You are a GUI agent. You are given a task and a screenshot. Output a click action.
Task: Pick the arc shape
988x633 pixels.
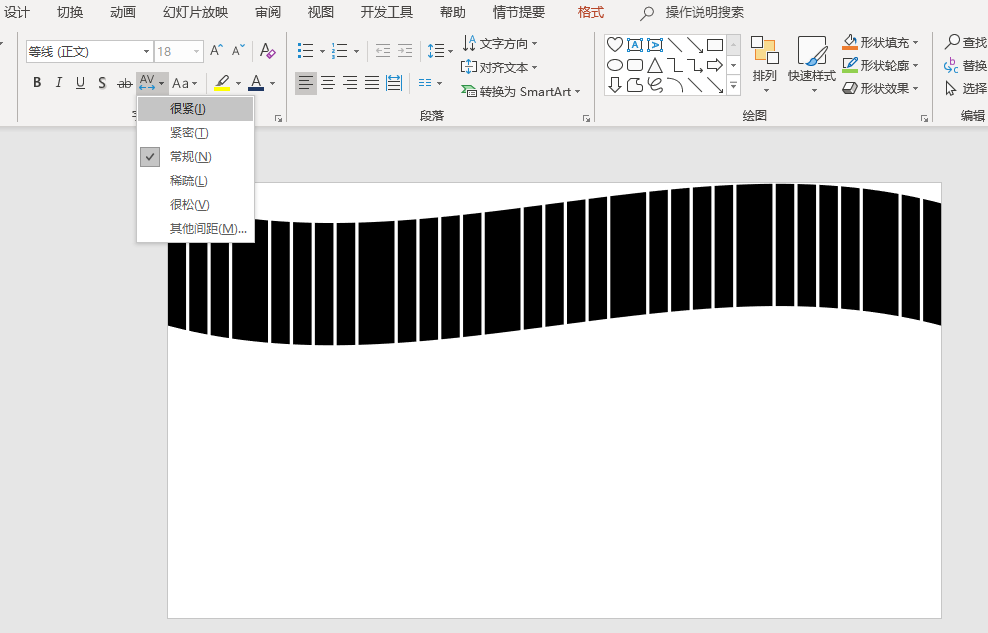click(675, 85)
